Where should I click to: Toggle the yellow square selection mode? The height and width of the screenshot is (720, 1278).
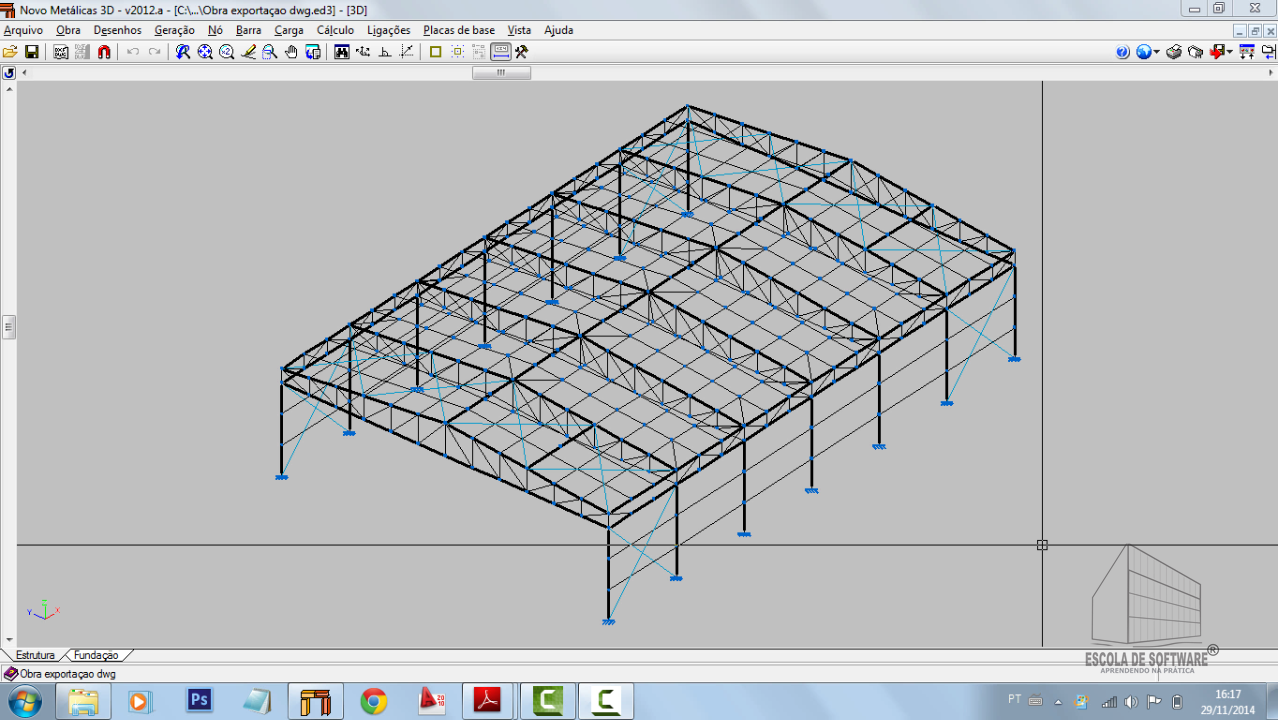[435, 52]
